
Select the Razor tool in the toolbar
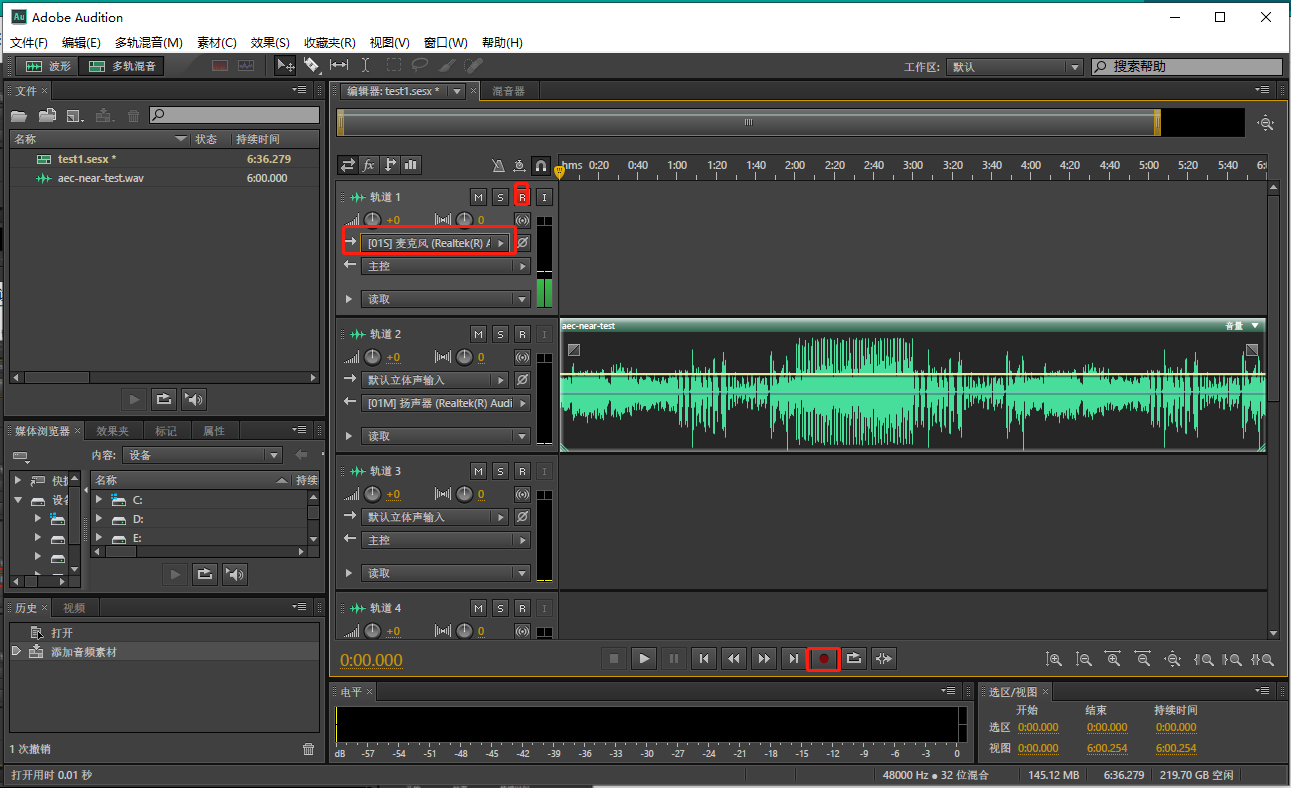pyautogui.click(x=312, y=65)
